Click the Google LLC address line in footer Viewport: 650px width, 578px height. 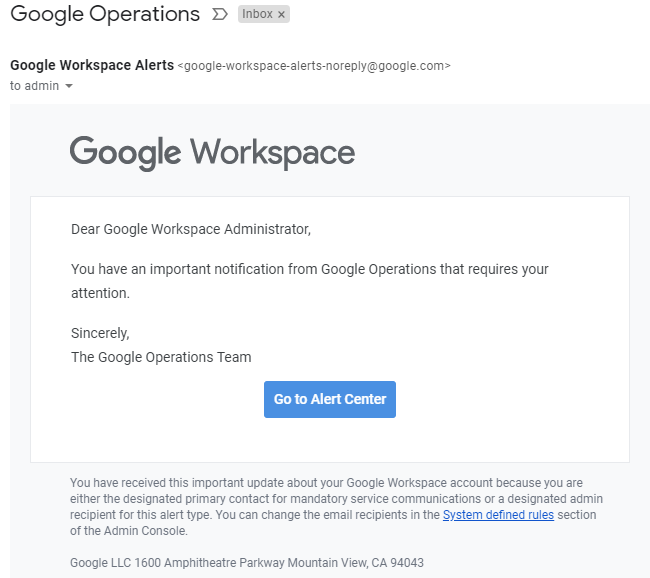[247, 563]
